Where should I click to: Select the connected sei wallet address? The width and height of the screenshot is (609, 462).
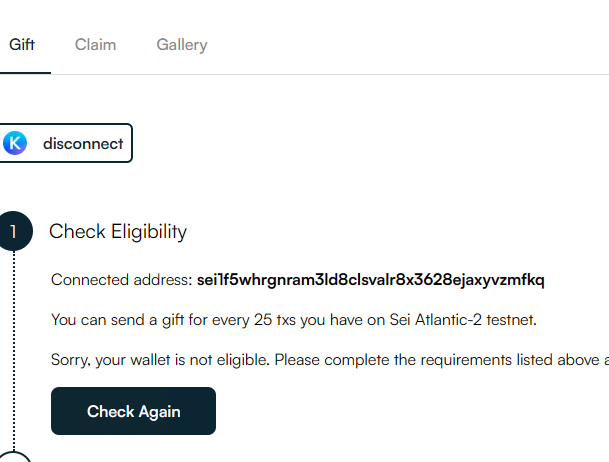point(371,280)
